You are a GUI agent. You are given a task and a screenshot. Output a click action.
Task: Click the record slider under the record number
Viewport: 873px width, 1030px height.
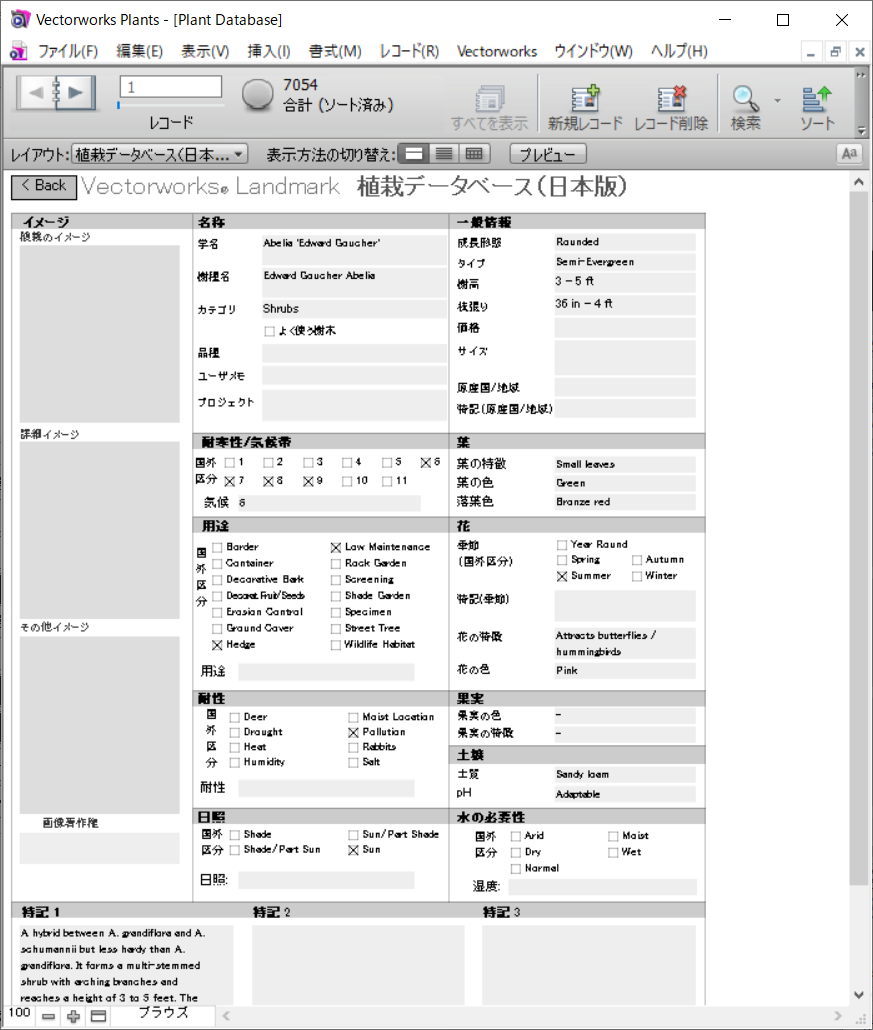(170, 104)
